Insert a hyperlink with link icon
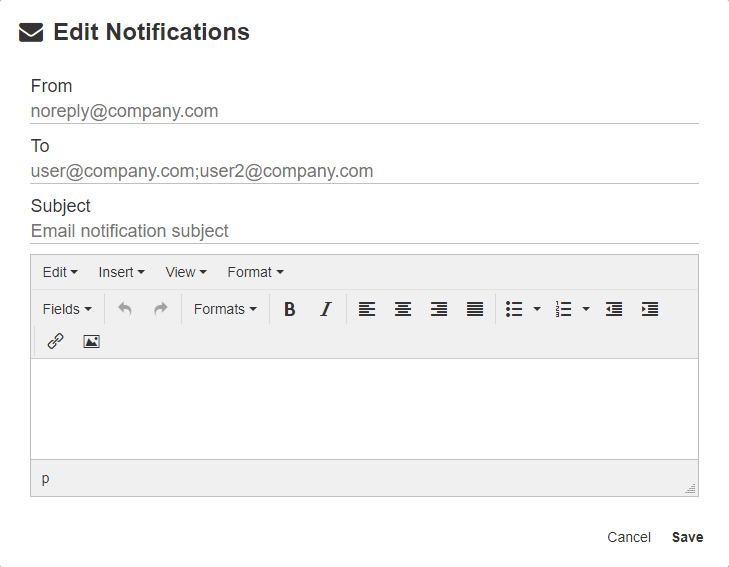This screenshot has width=729, height=567. (x=56, y=341)
